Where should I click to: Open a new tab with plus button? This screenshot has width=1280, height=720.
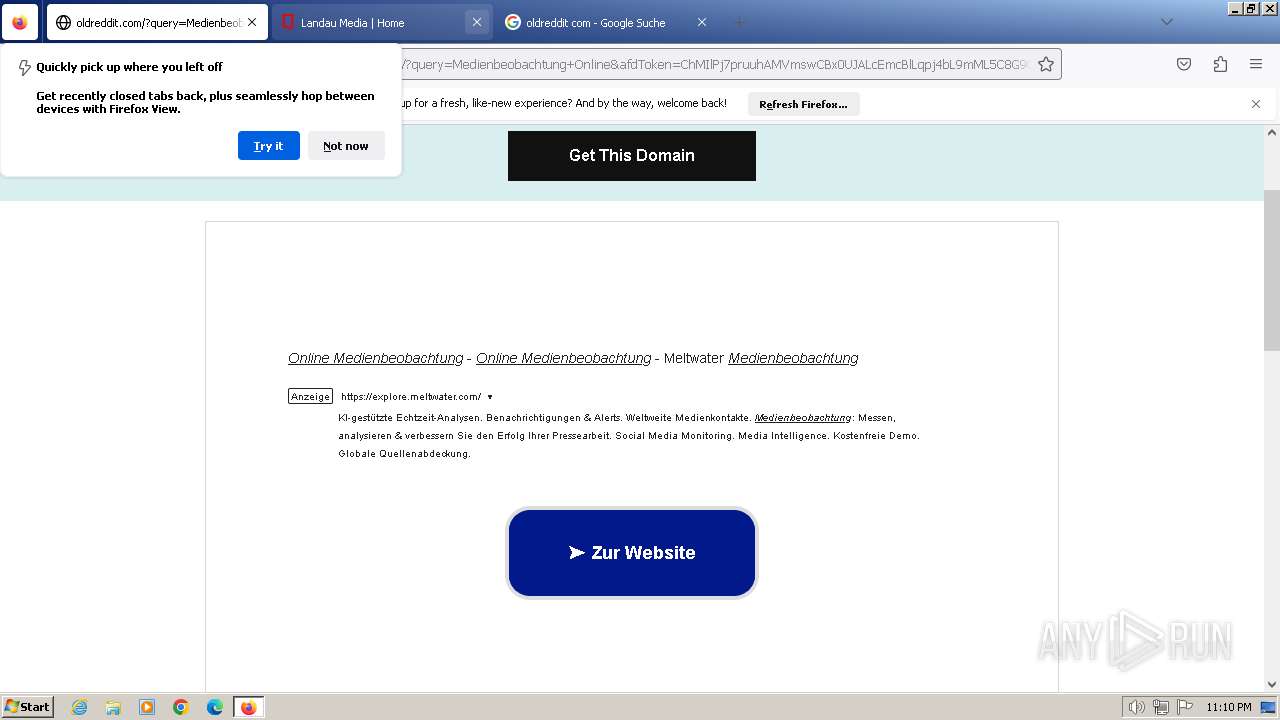[x=739, y=22]
